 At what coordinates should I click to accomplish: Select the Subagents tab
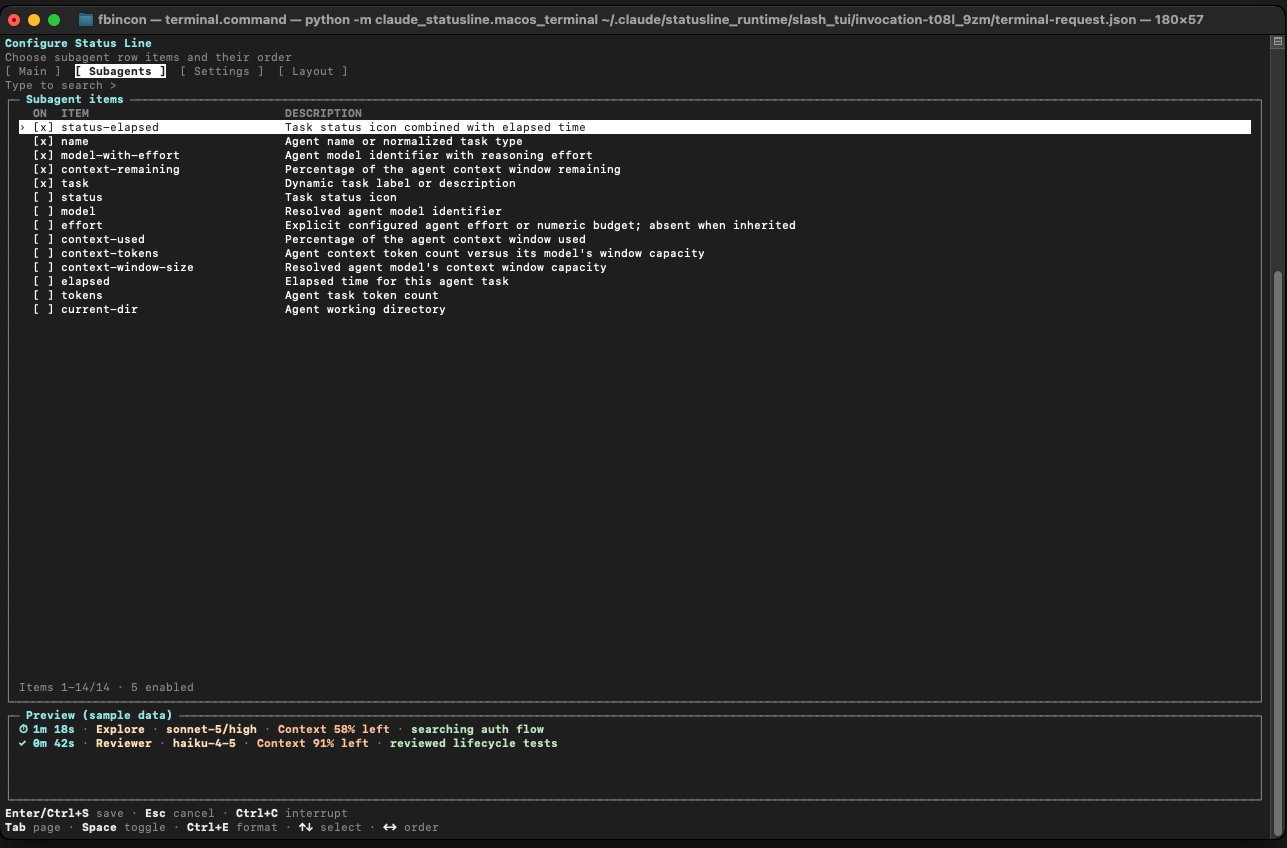[x=121, y=72]
